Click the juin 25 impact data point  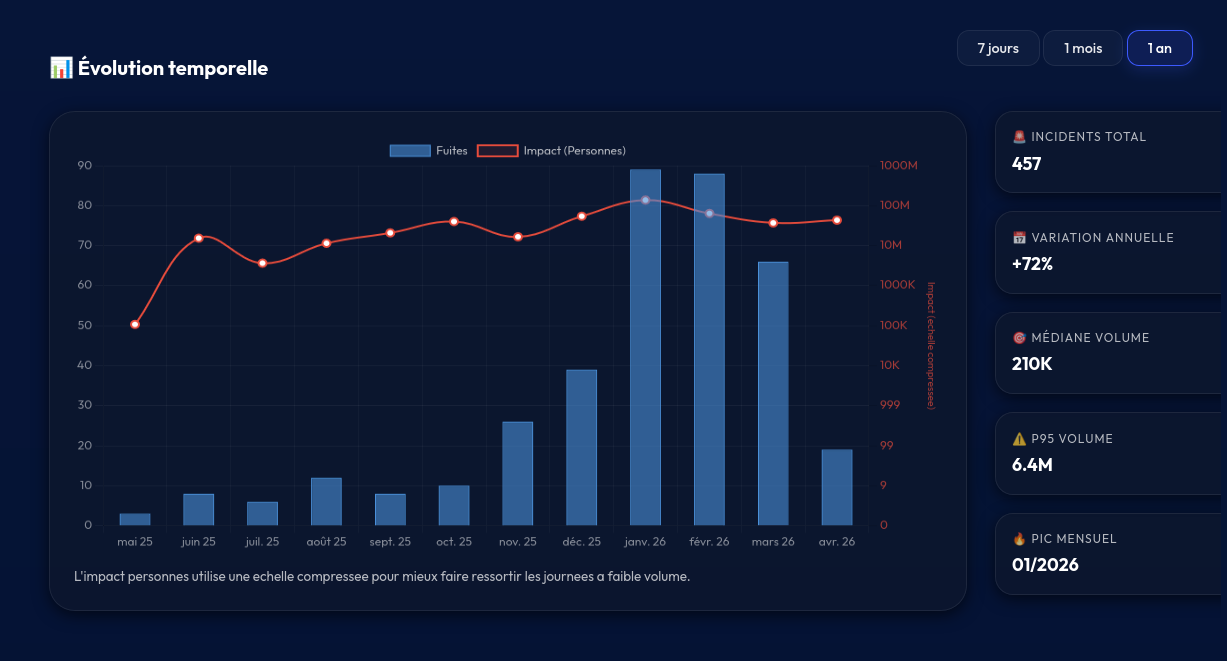click(x=199, y=238)
